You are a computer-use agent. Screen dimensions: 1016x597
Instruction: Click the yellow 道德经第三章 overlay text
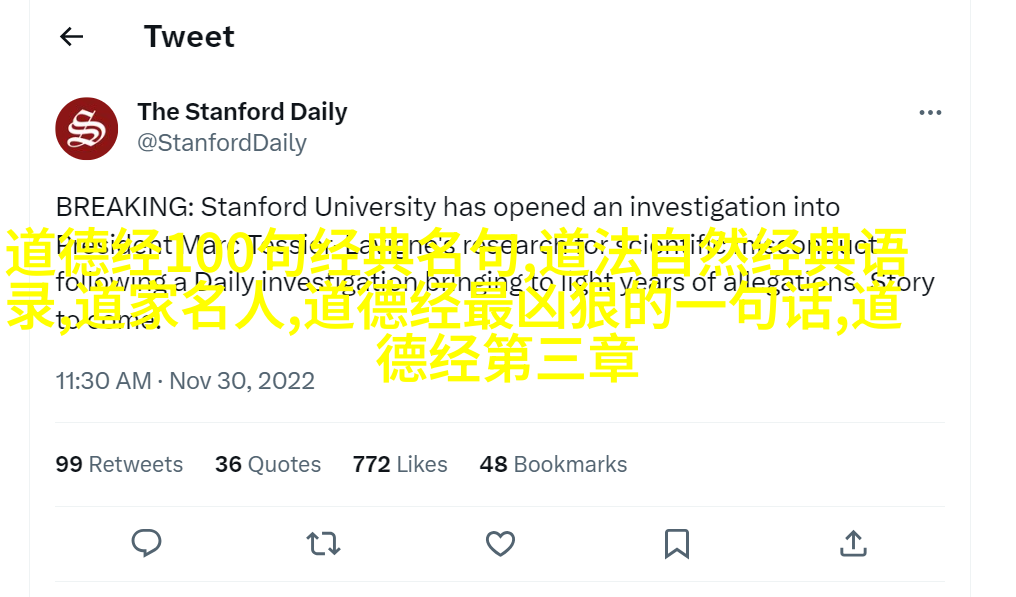[x=507, y=359]
